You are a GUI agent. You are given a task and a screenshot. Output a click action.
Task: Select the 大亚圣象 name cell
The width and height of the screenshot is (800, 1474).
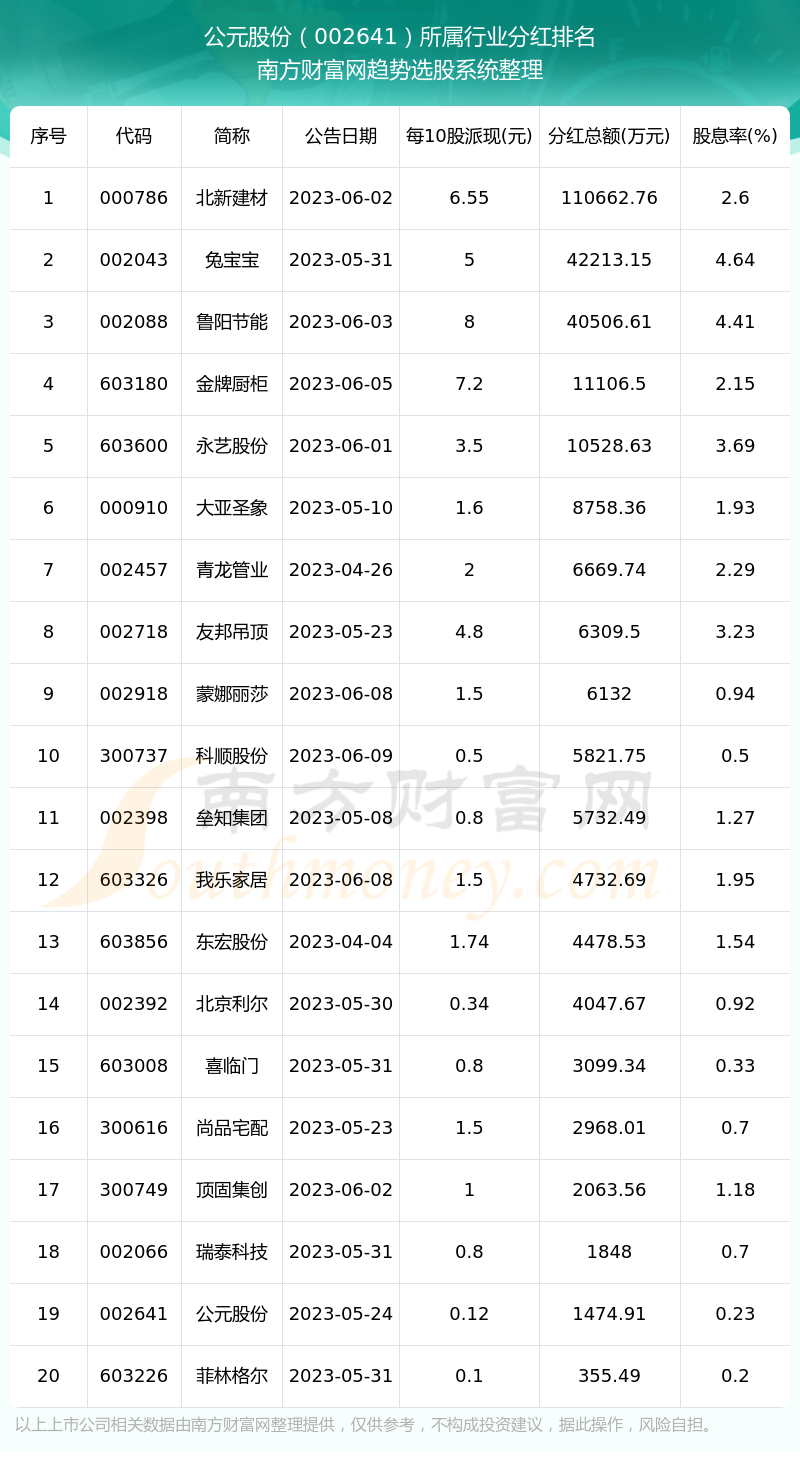232,508
